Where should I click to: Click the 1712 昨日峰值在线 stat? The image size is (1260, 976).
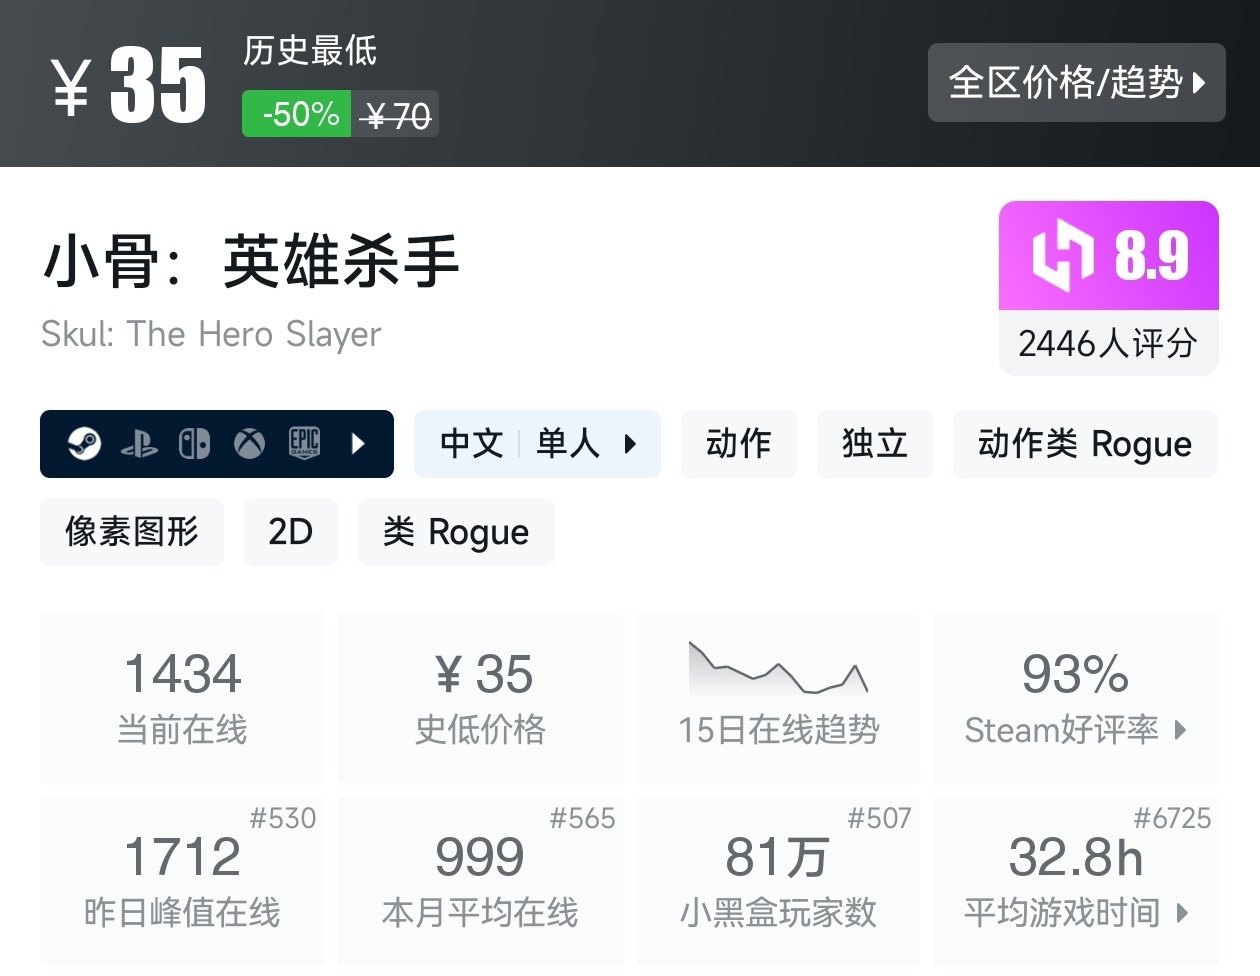(x=182, y=880)
